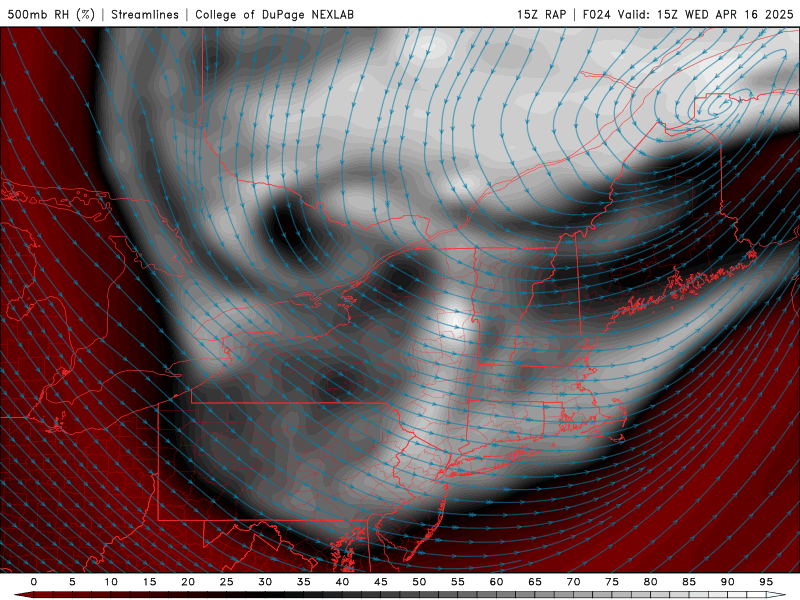Click the colorbar label "25"
Image resolution: width=800 pixels, height=600 pixels.
coord(227,582)
